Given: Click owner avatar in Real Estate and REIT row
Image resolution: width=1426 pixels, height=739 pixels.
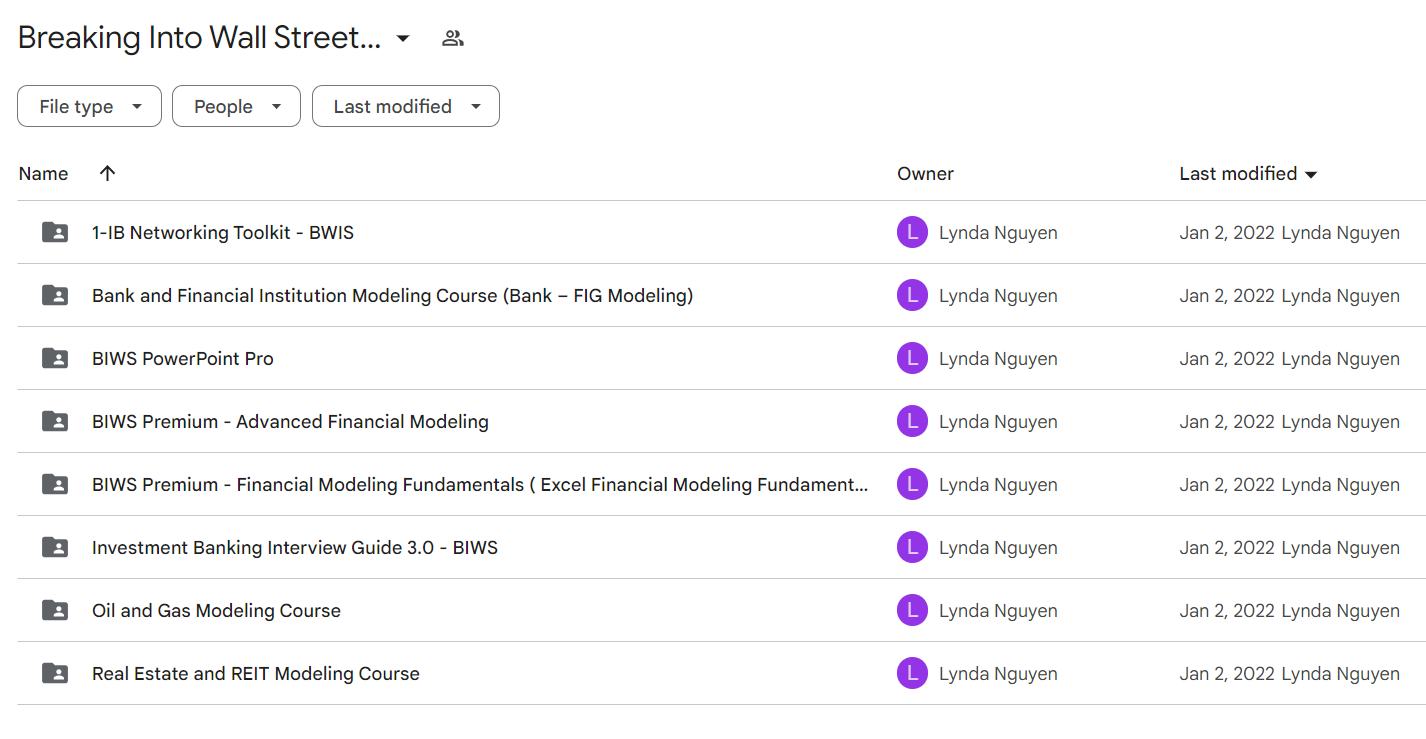Looking at the screenshot, I should [x=912, y=674].
